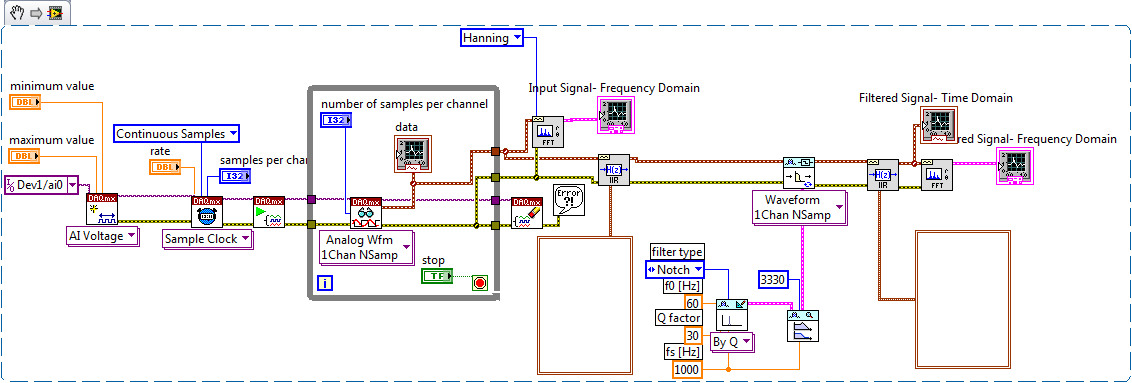This screenshot has height=383, width=1132.
Task: Click the maximum value label
Action: pos(53,140)
